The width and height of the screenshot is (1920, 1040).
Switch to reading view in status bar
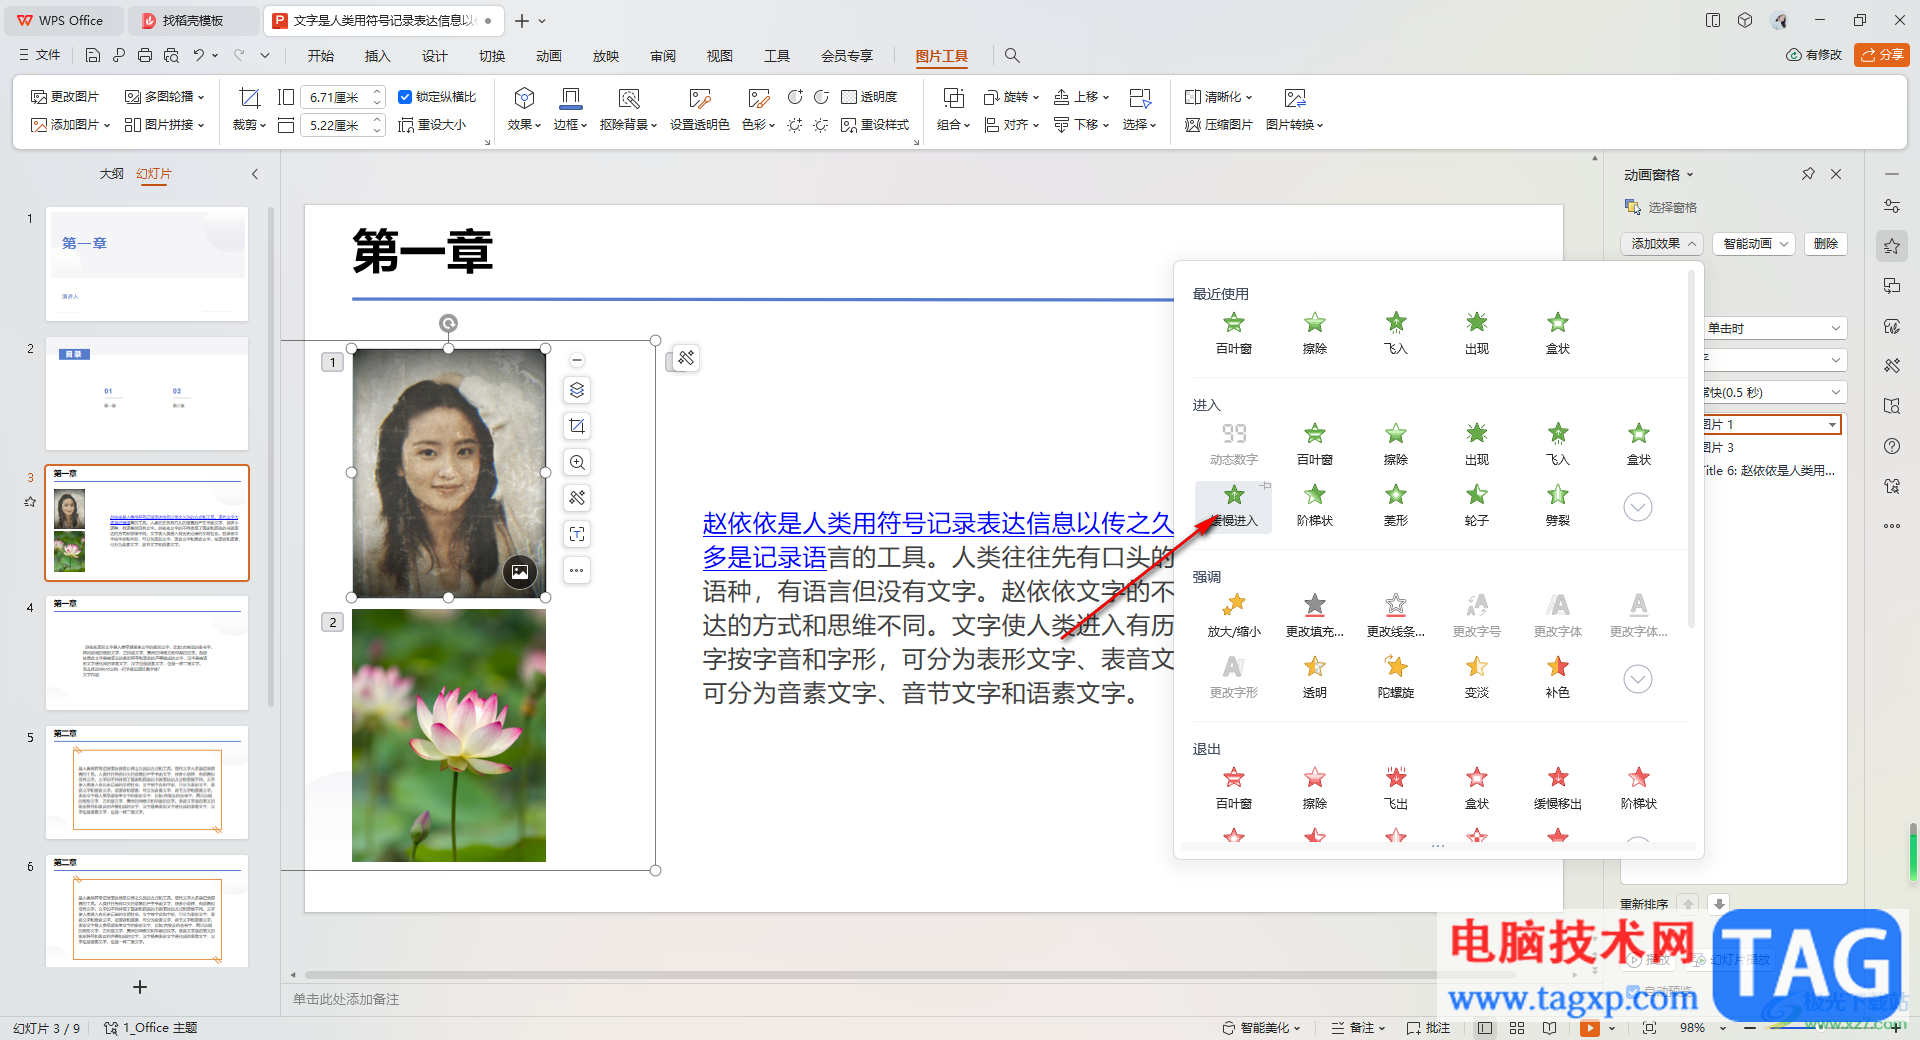tap(1549, 1027)
